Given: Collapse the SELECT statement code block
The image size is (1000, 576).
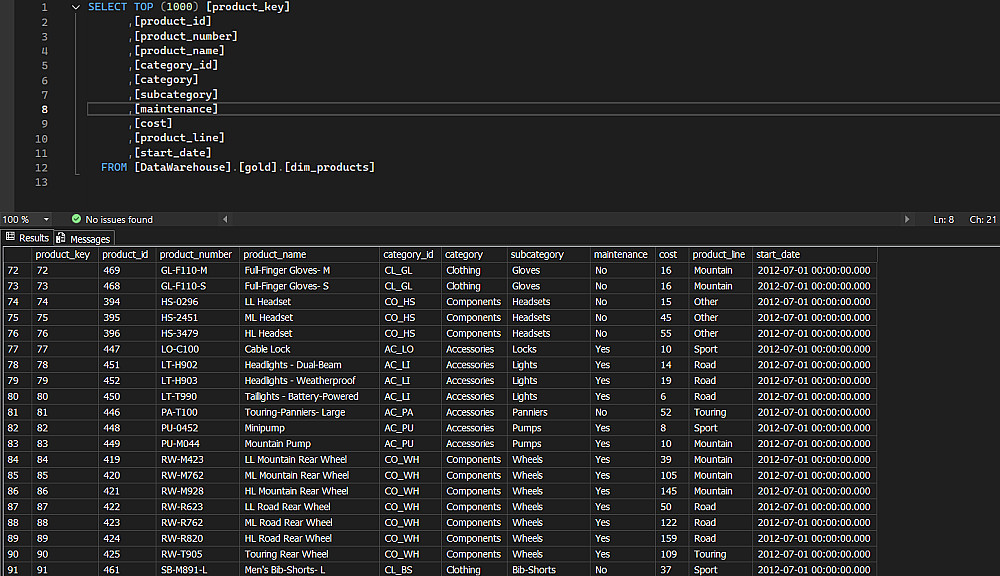Looking at the screenshot, I should (x=77, y=7).
